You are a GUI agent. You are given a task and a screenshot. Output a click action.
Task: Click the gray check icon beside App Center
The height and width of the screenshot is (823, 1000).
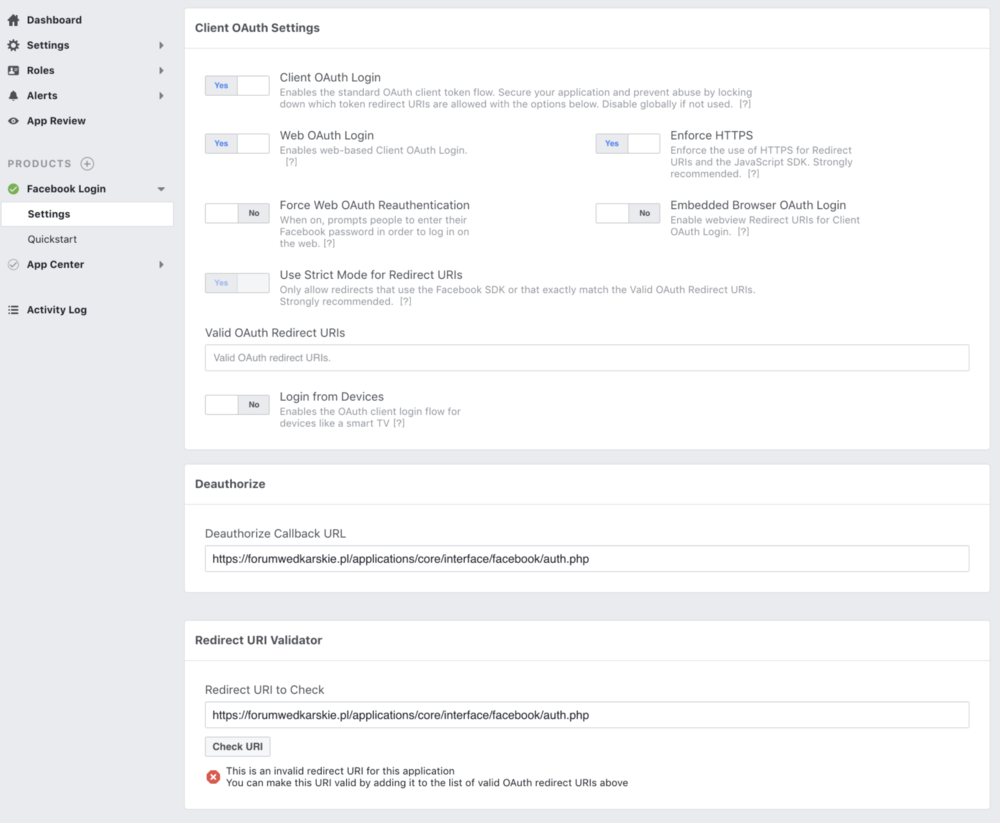[x=13, y=264]
